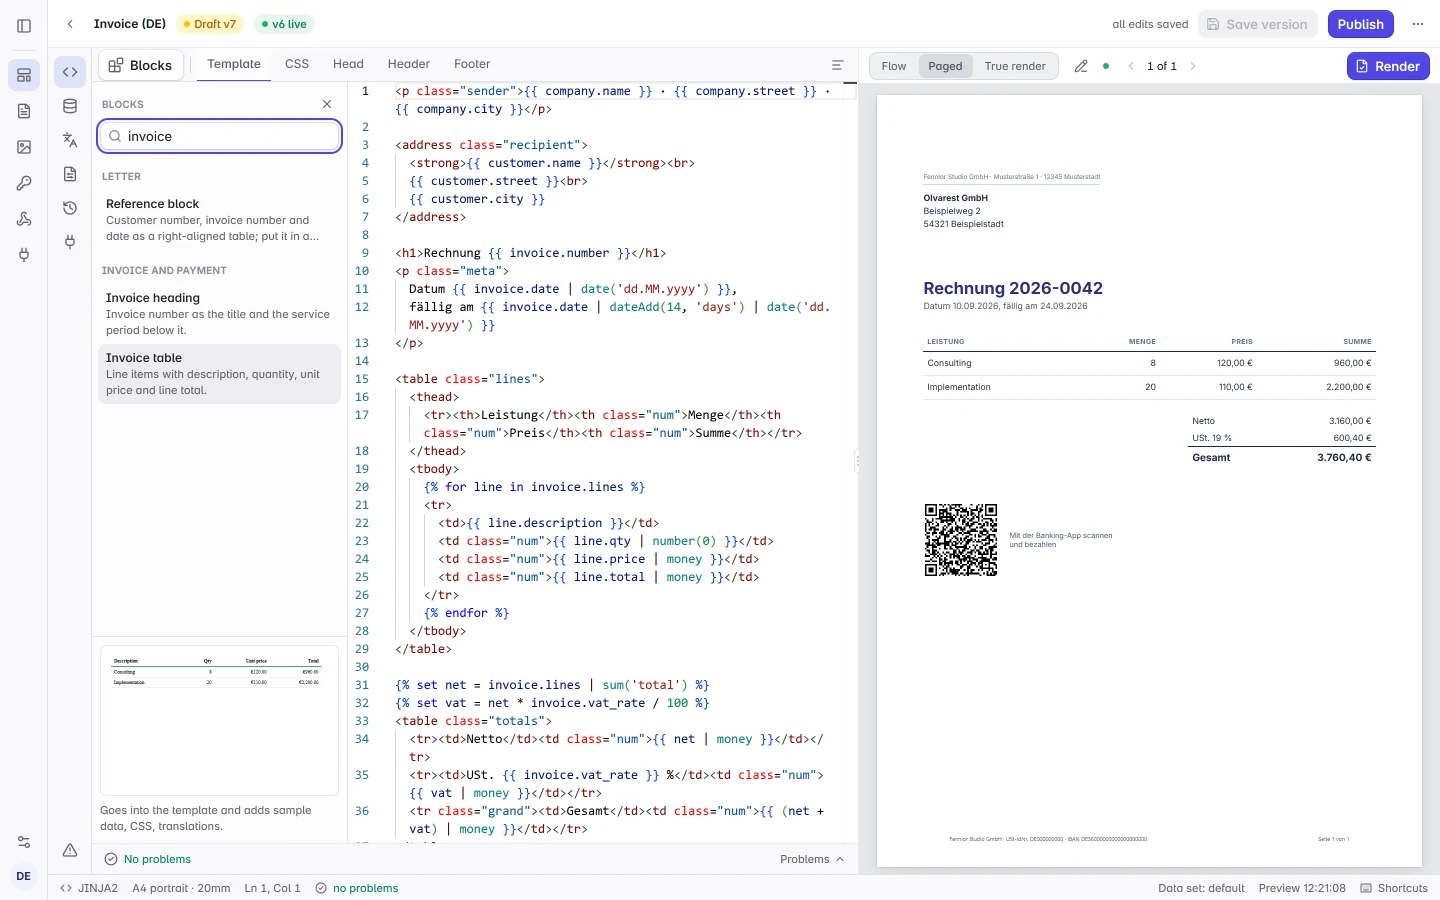1440x900 pixels.
Task: Click the Save version button
Action: point(1257,24)
